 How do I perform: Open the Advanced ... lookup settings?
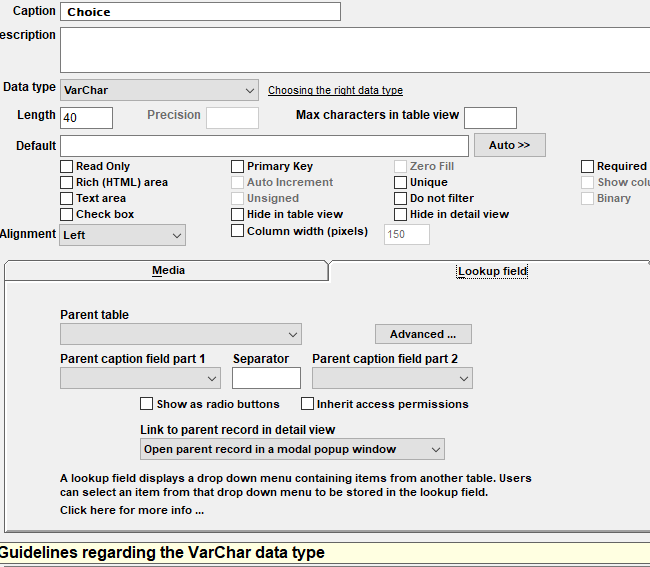(x=423, y=334)
